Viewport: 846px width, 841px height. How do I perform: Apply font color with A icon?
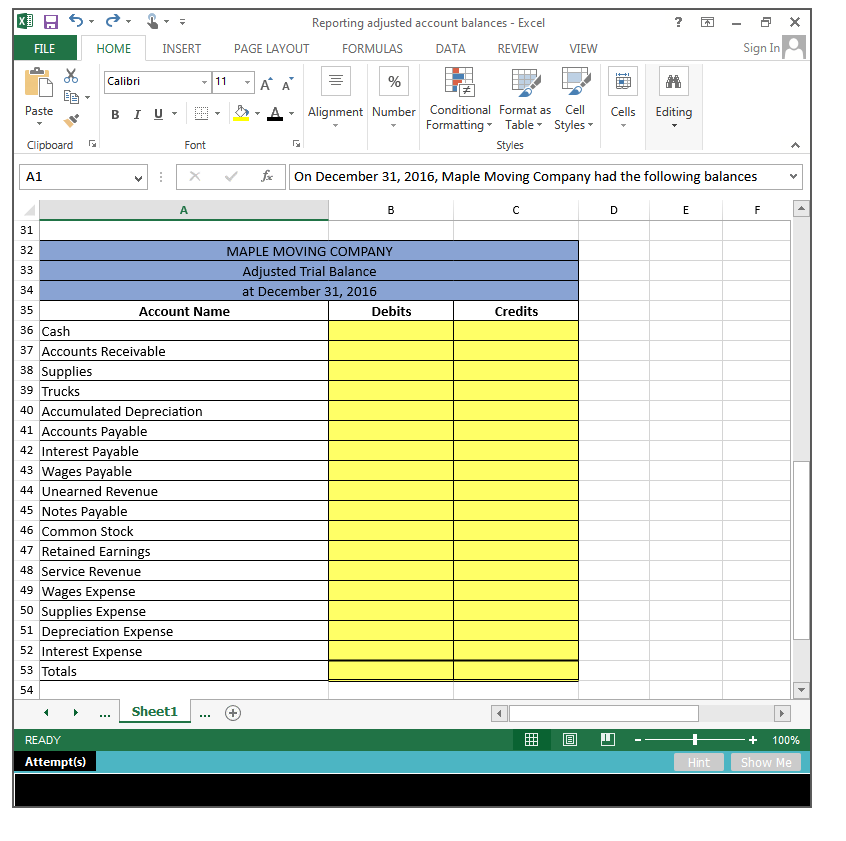tap(275, 114)
